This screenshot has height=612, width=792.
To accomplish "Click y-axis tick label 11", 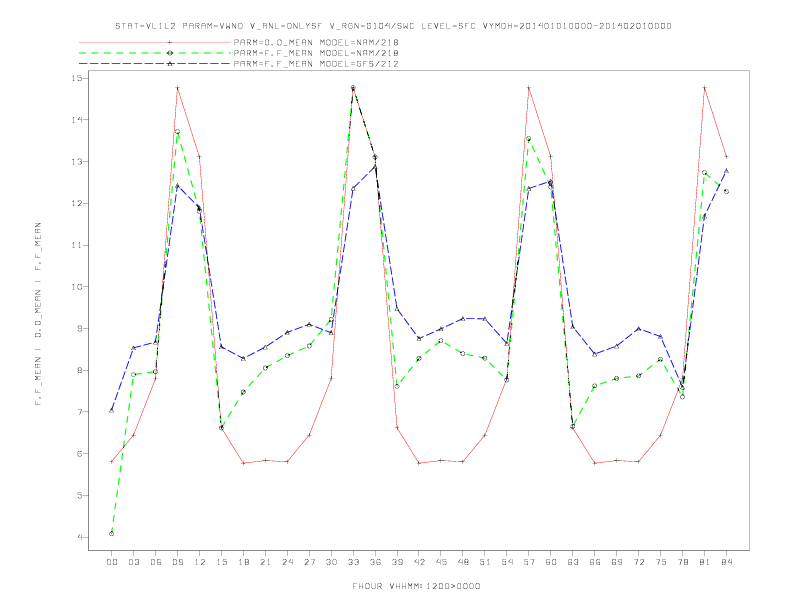I will (x=76, y=245).
